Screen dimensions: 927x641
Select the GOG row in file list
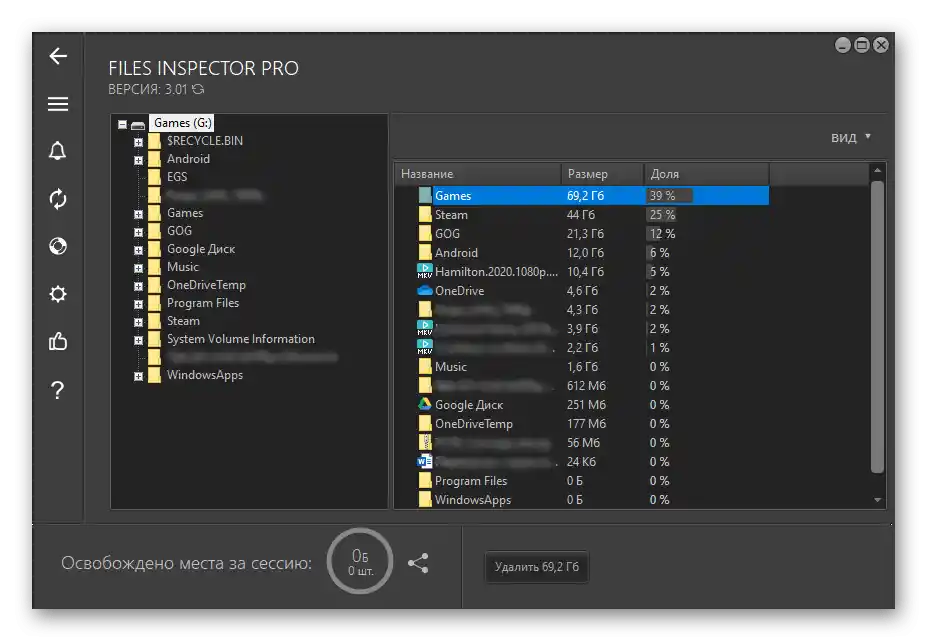pyautogui.click(x=582, y=234)
